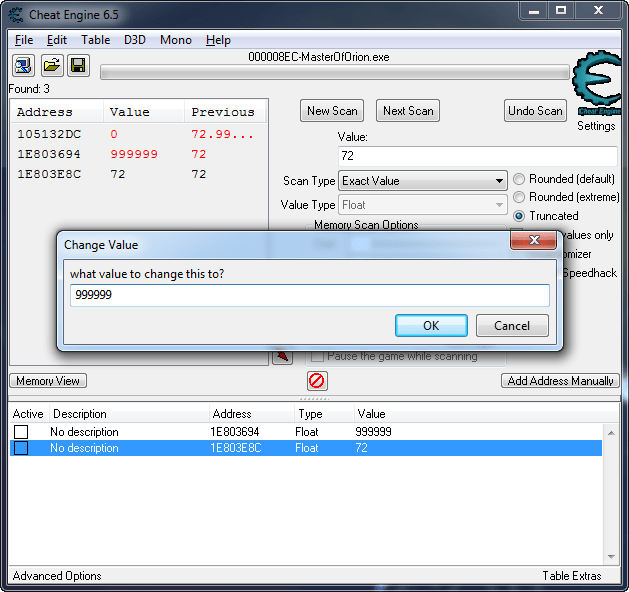This screenshot has height=592, width=629.
Task: Click Float type of row 1E803694
Action: pos(306,432)
